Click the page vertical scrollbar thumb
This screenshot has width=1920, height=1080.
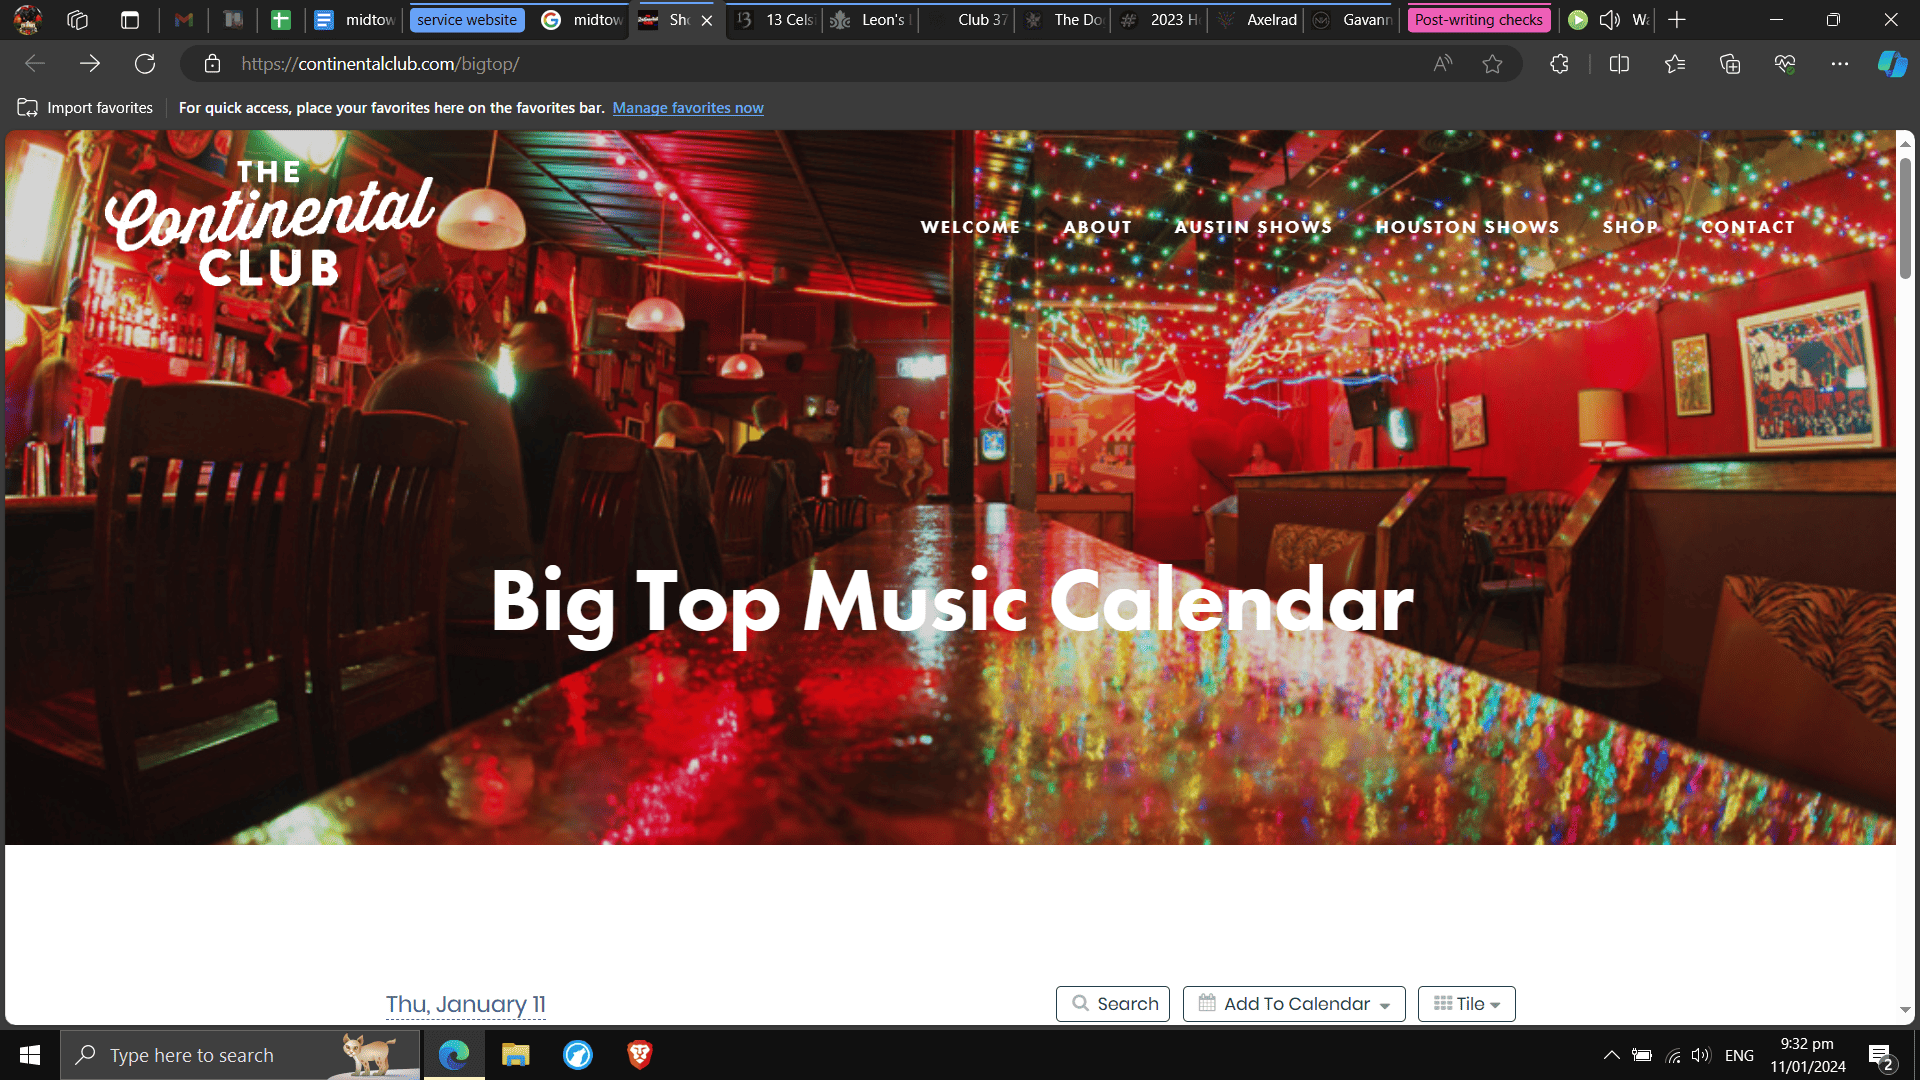coord(1905,218)
